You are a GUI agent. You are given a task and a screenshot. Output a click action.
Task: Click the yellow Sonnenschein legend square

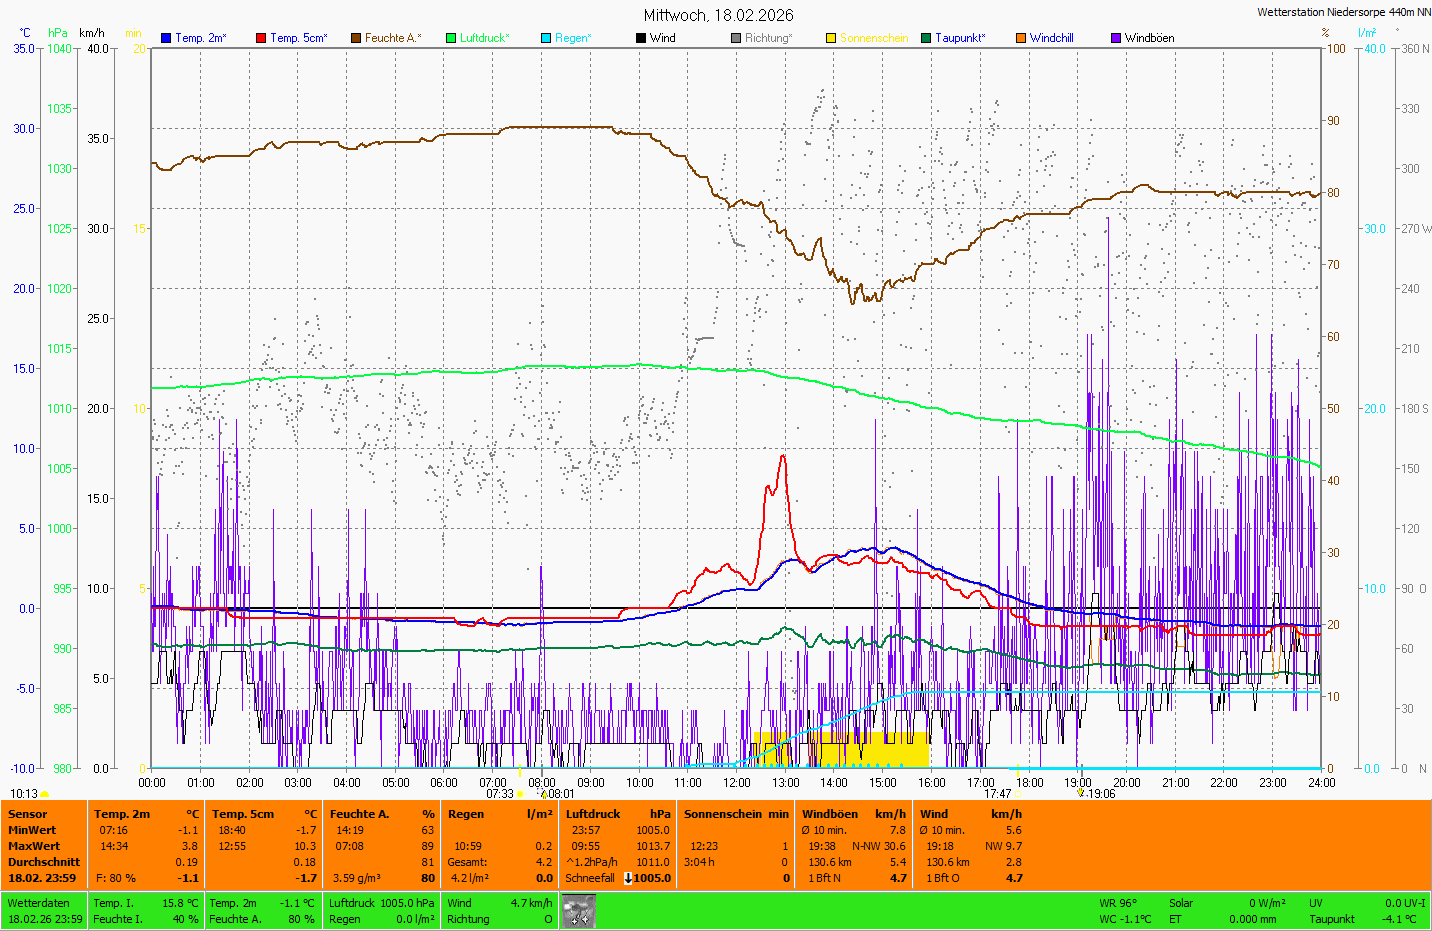coord(831,38)
